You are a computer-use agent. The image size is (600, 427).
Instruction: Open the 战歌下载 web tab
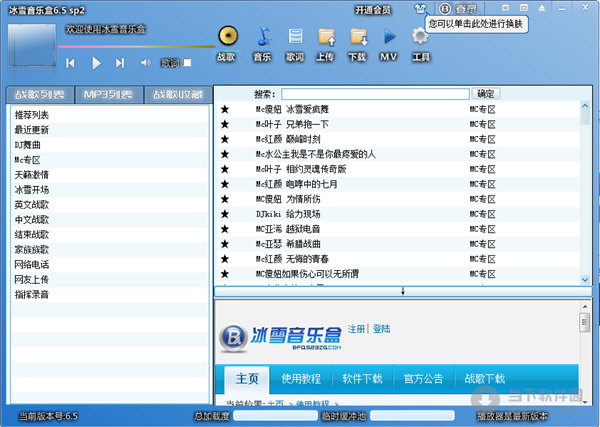[484, 379]
